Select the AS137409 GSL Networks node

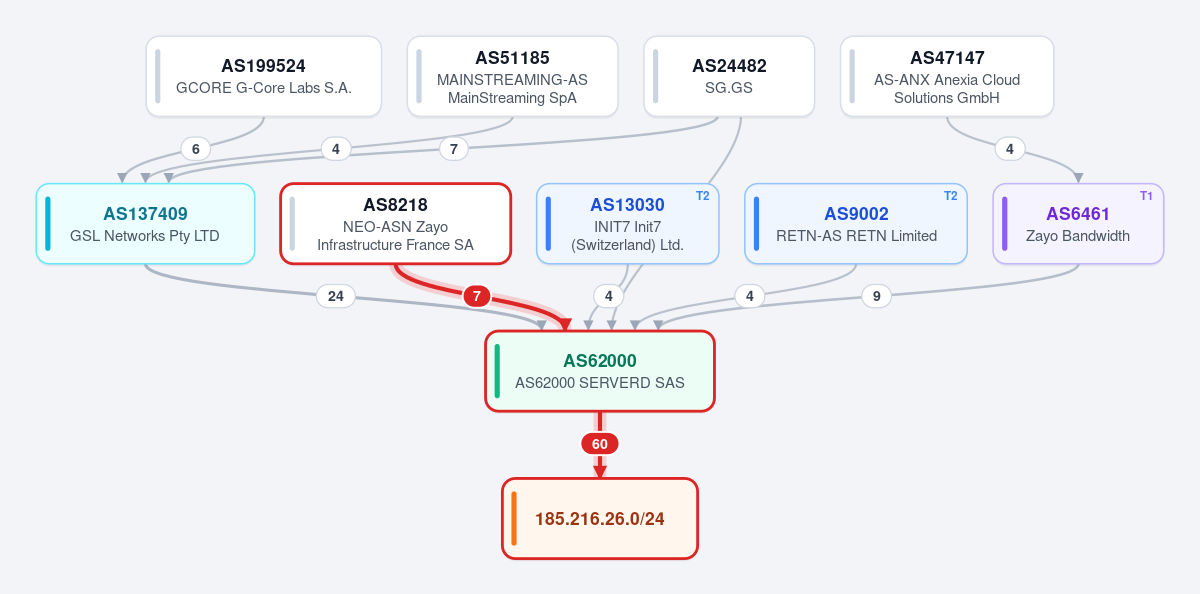pos(145,224)
